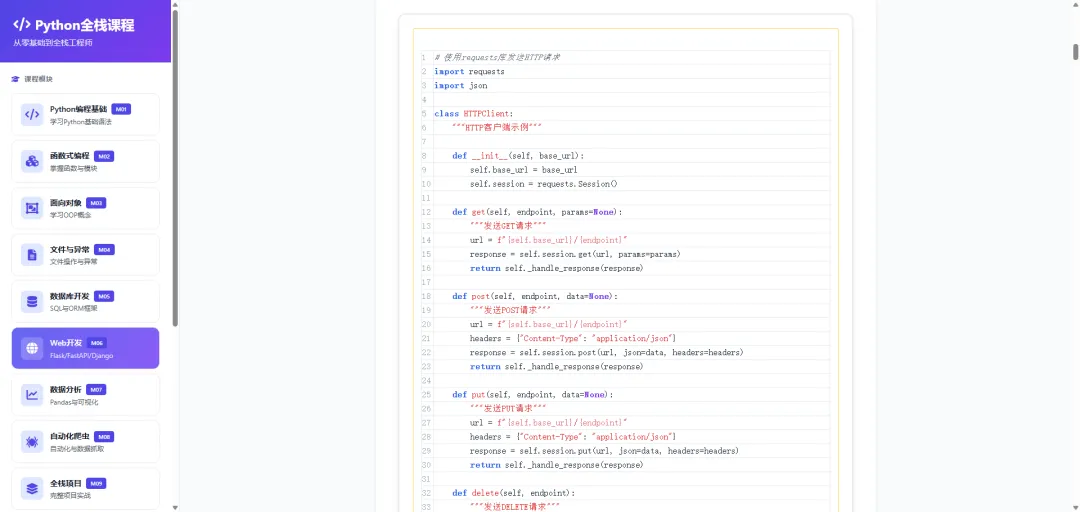Click the file icon on 文件与异常 card
1080x512 pixels.
point(32,255)
